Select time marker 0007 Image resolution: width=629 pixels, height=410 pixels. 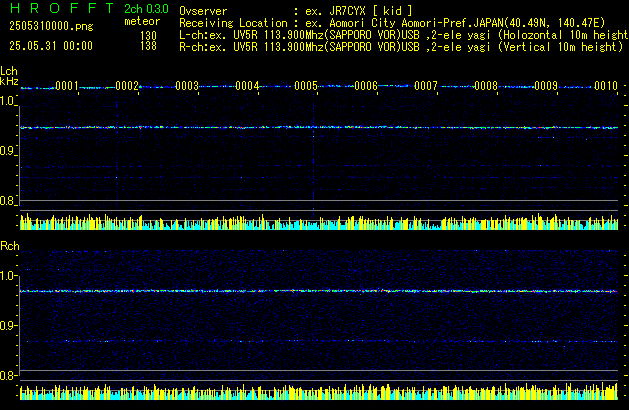[x=426, y=86]
